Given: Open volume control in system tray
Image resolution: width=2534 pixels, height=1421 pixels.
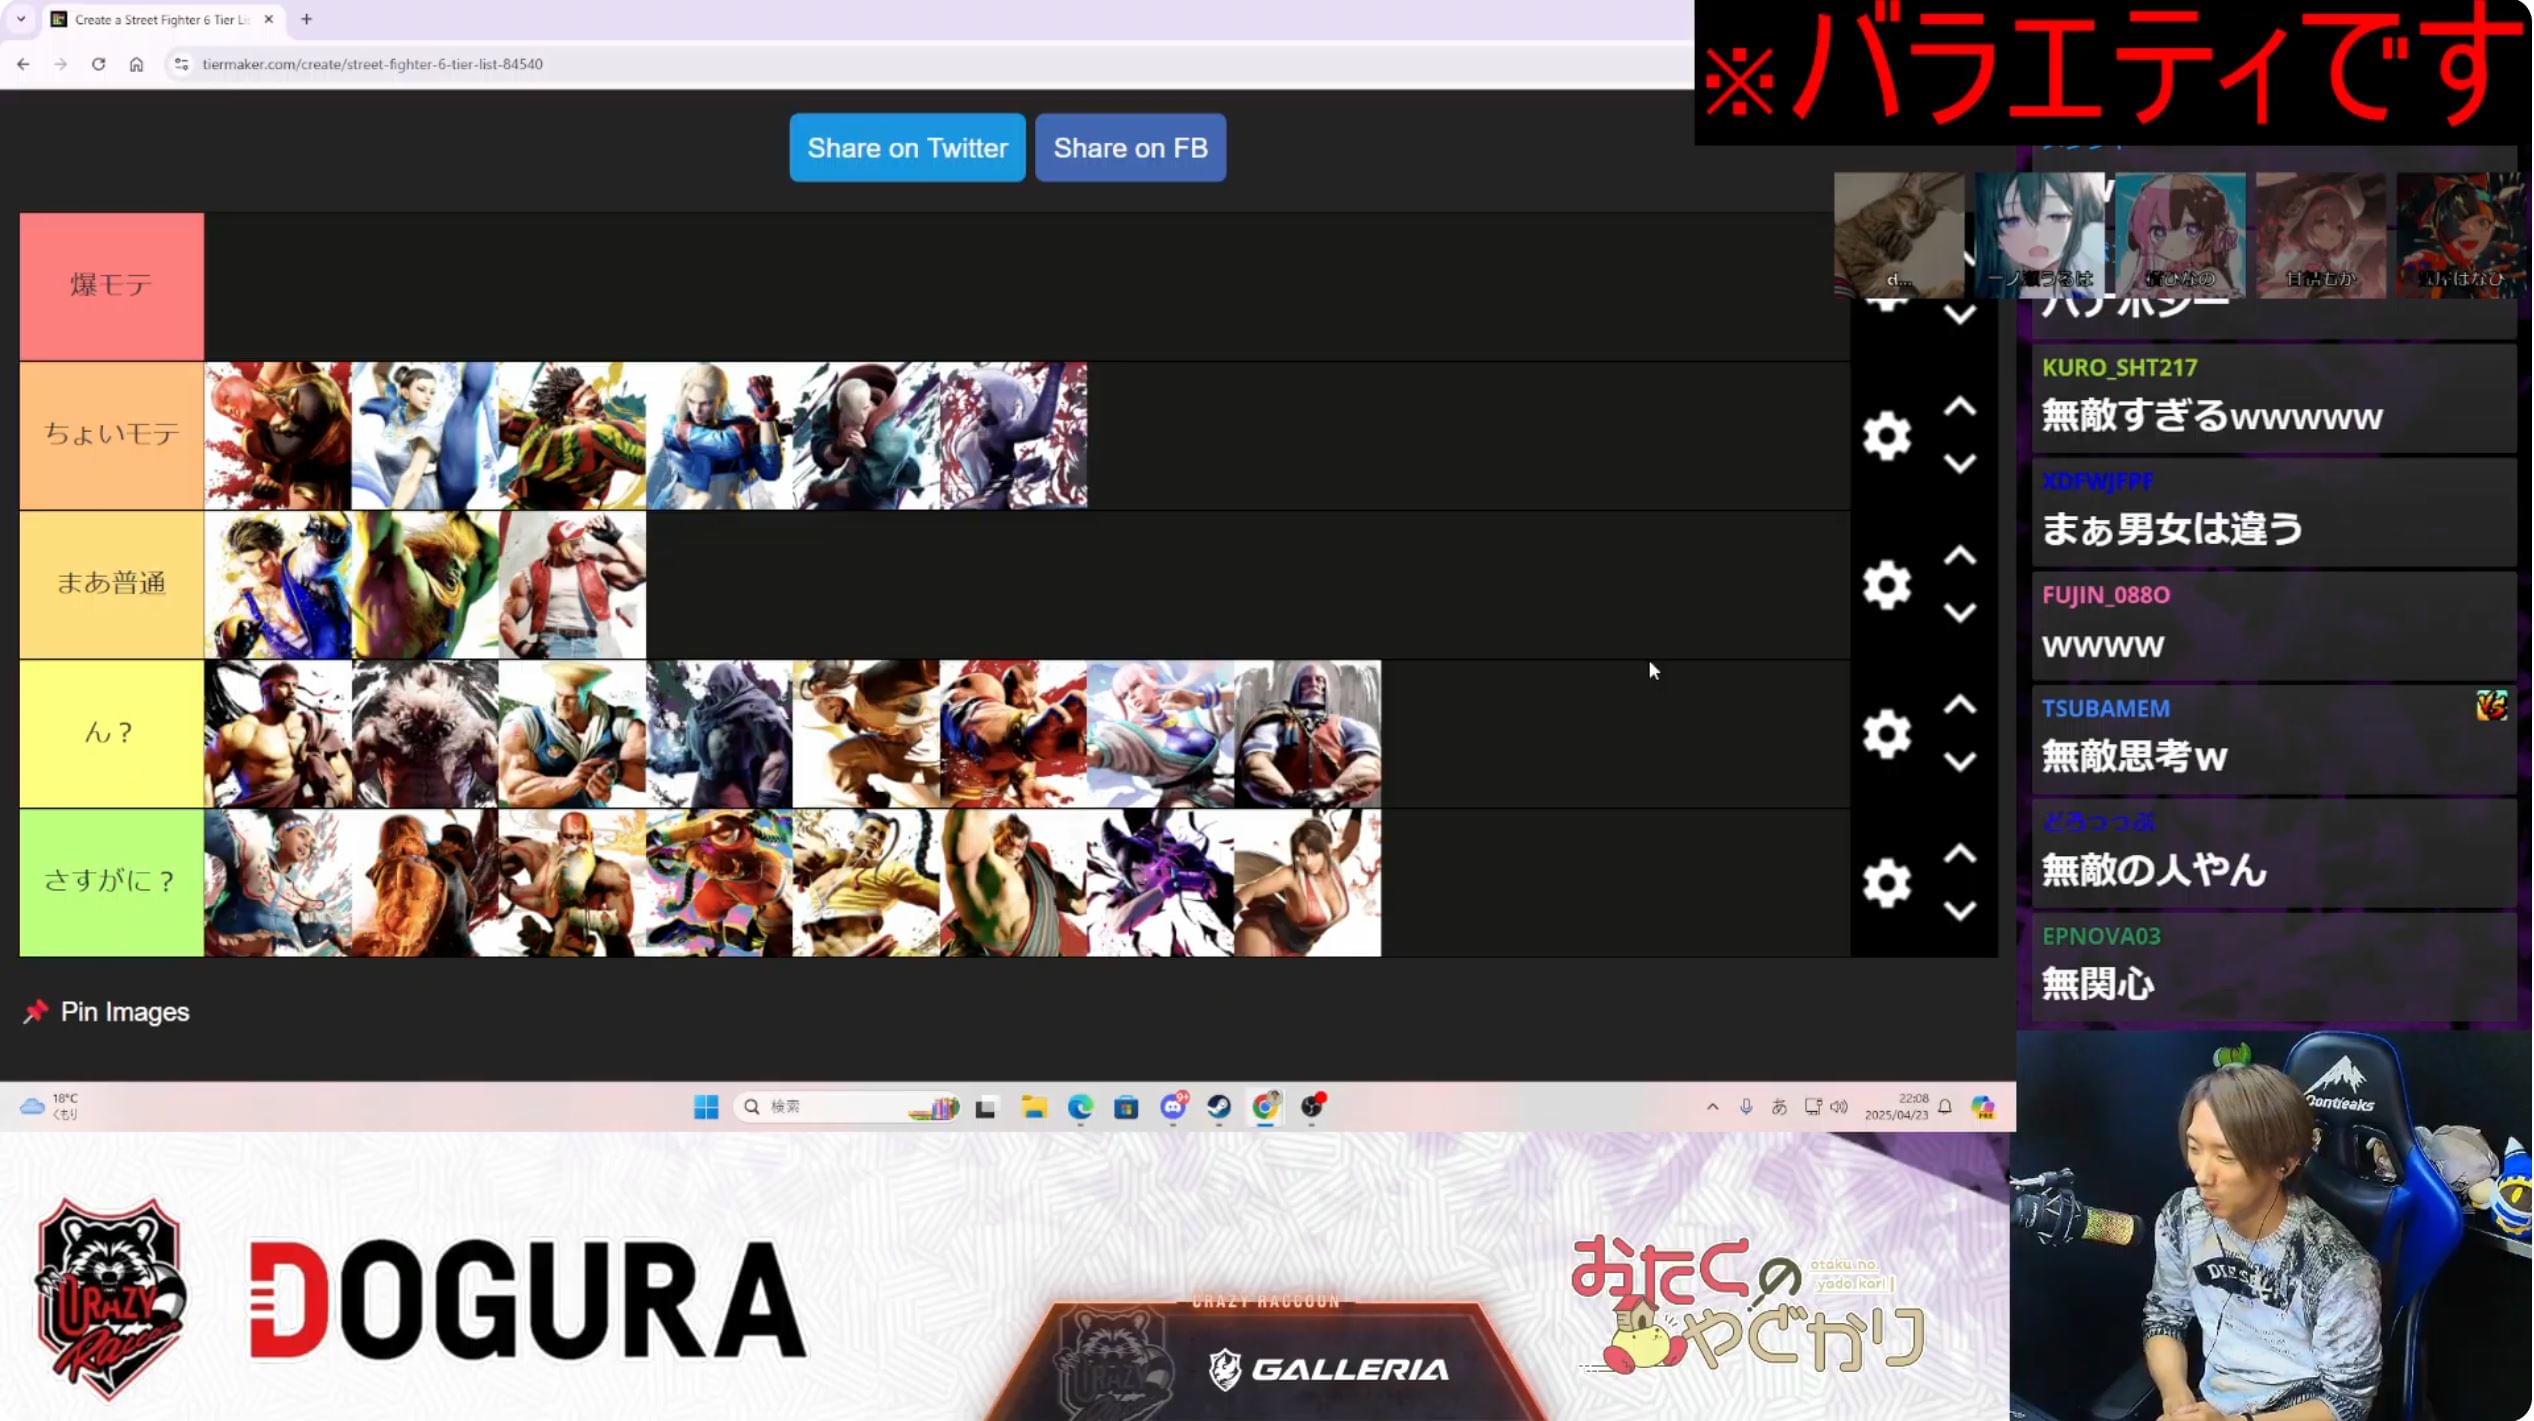Looking at the screenshot, I should click(x=1839, y=1107).
